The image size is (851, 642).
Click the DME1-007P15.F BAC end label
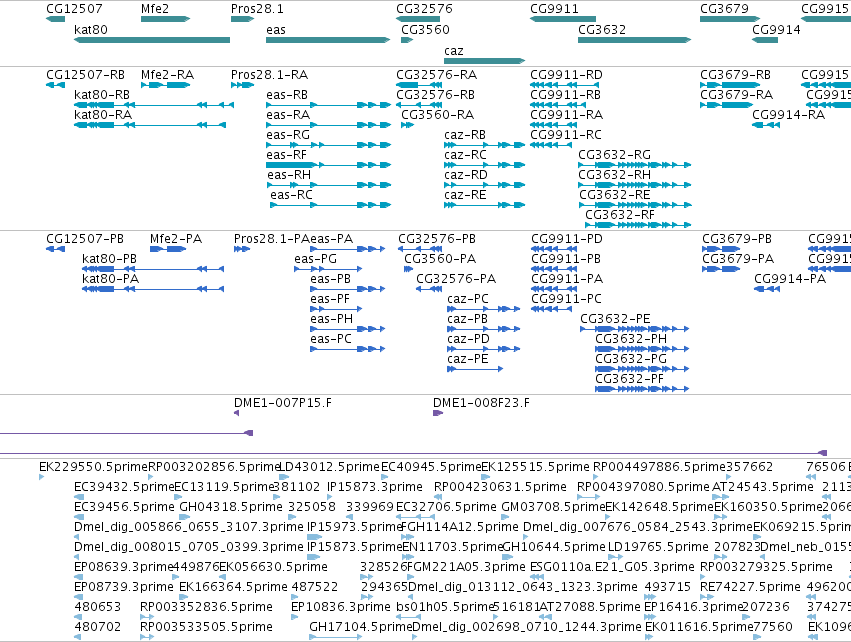(283, 403)
